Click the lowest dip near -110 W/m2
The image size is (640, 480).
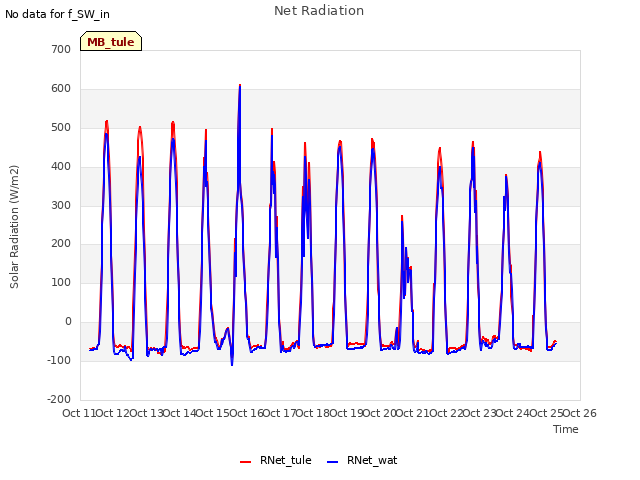coord(232,364)
